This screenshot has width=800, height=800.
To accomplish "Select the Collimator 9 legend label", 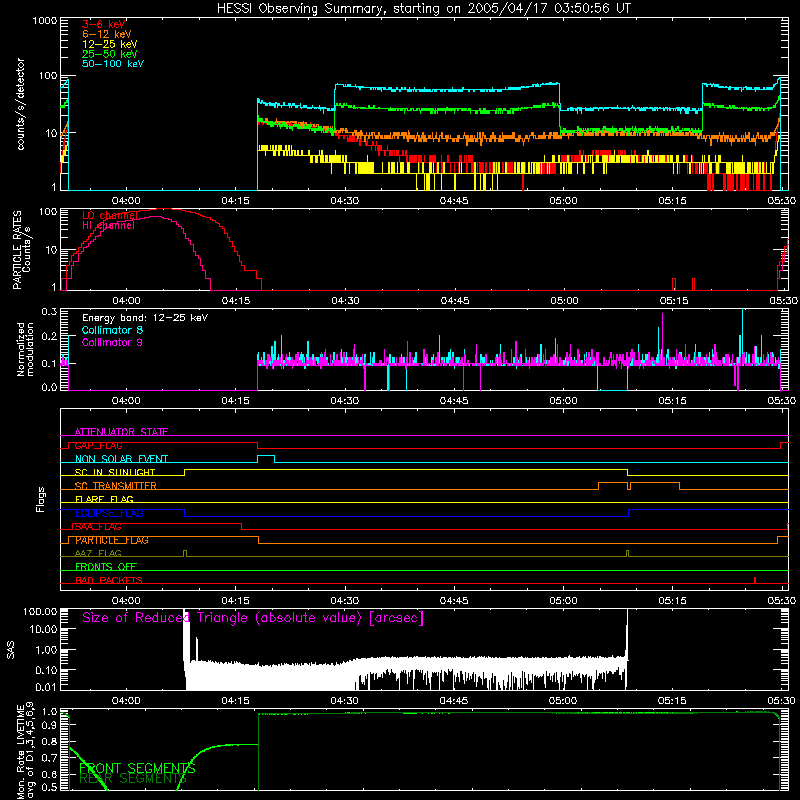I will point(112,342).
